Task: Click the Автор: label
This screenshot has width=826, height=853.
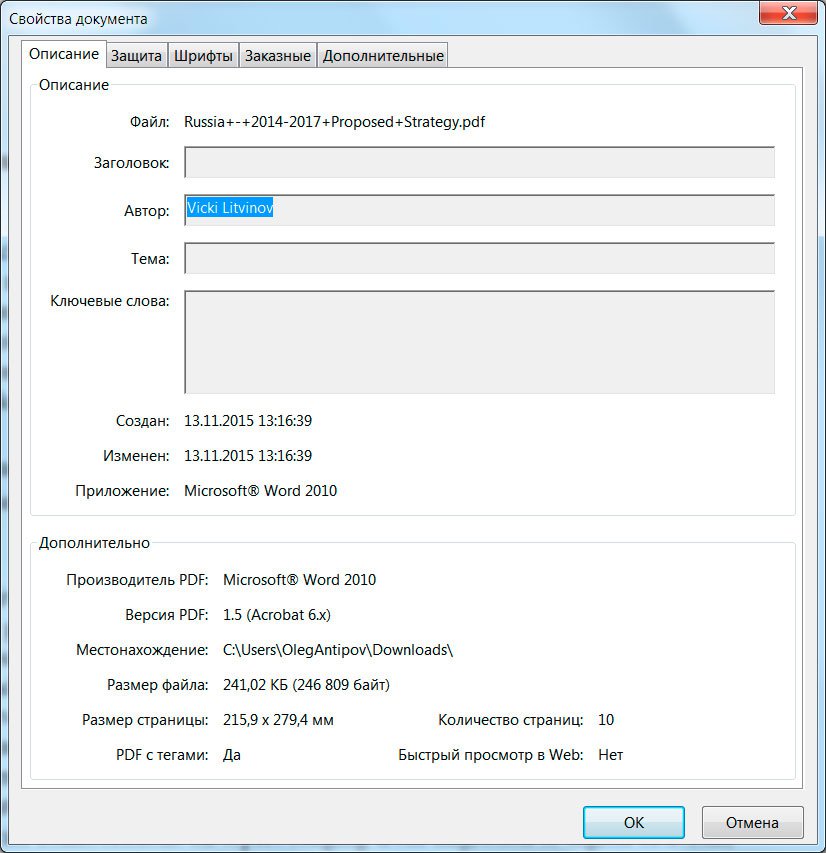Action: coord(146,211)
